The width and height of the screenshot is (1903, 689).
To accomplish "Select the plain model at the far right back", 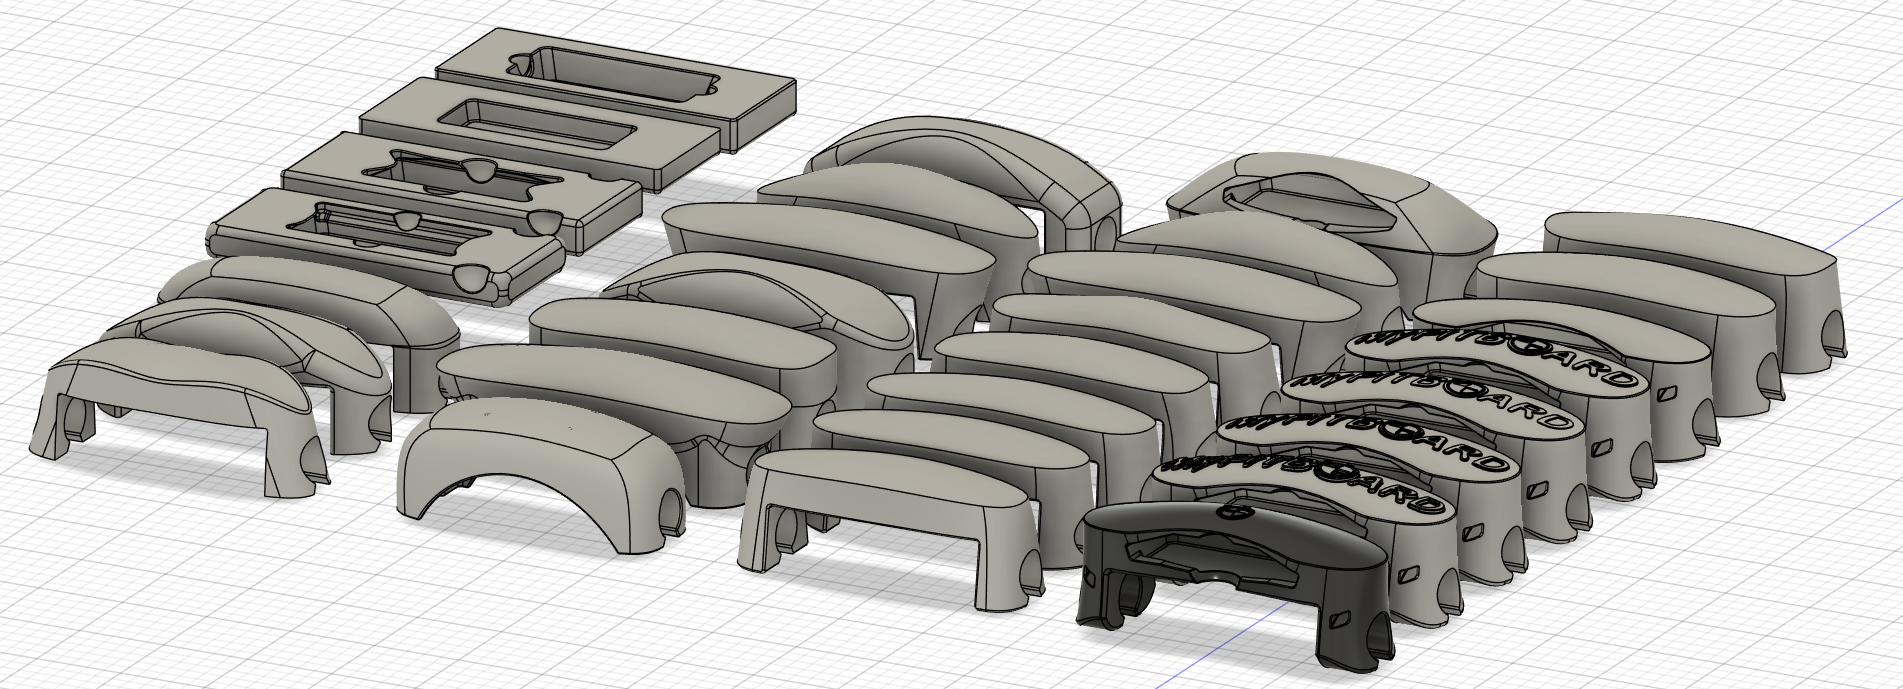I will (x=1693, y=290).
